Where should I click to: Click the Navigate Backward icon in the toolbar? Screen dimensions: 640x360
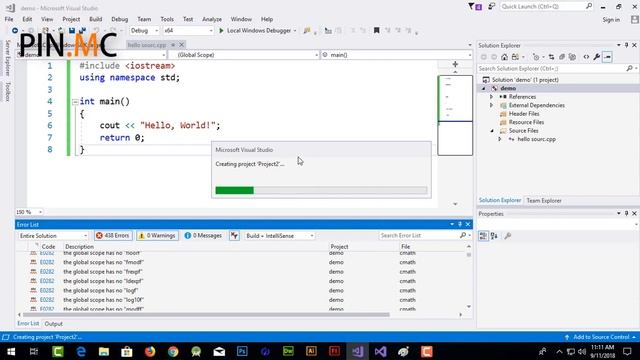pyautogui.click(x=15, y=31)
